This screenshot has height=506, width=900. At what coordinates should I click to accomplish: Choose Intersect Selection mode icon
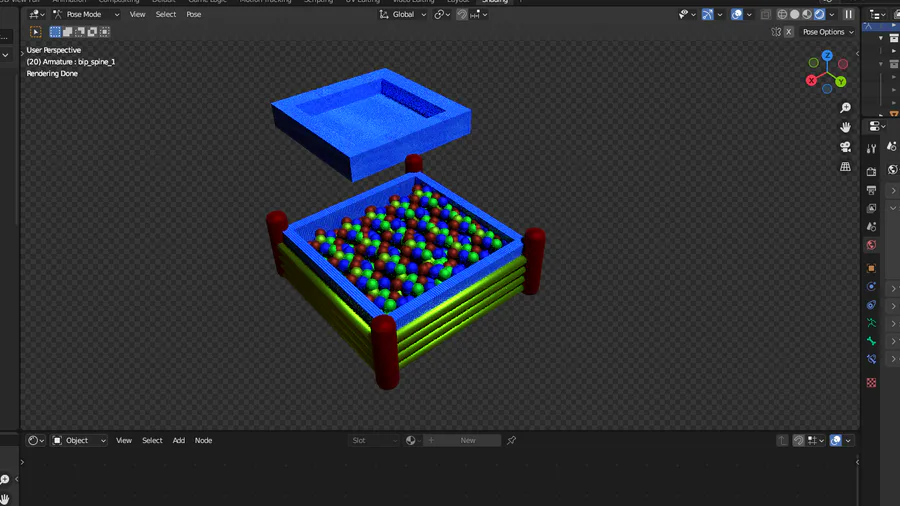click(104, 32)
